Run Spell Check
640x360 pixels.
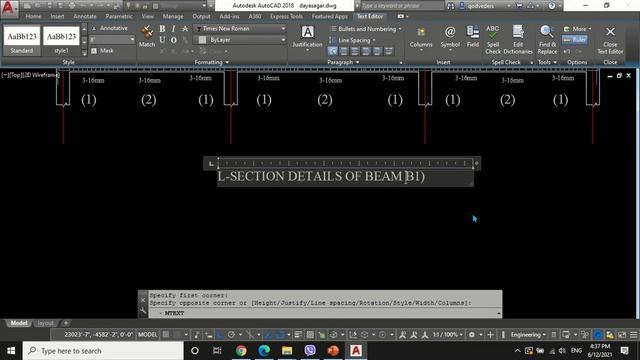[x=493, y=39]
